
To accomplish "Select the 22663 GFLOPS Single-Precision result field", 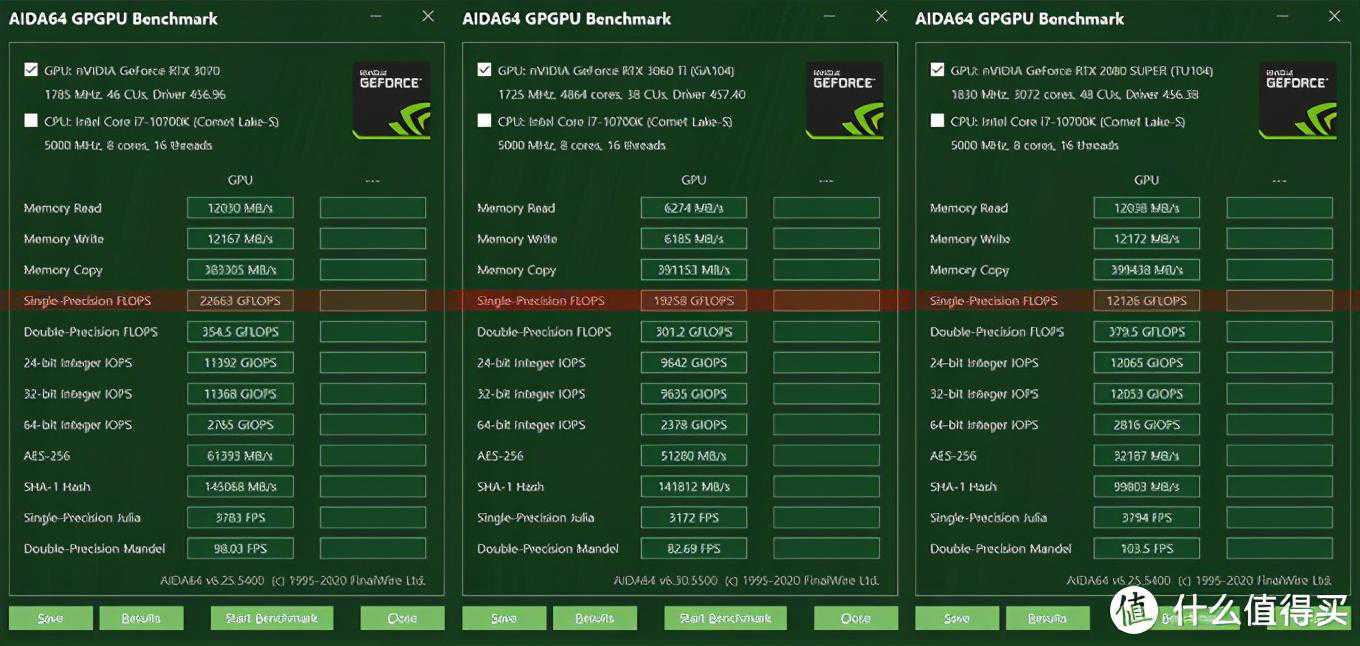I will 240,301.
